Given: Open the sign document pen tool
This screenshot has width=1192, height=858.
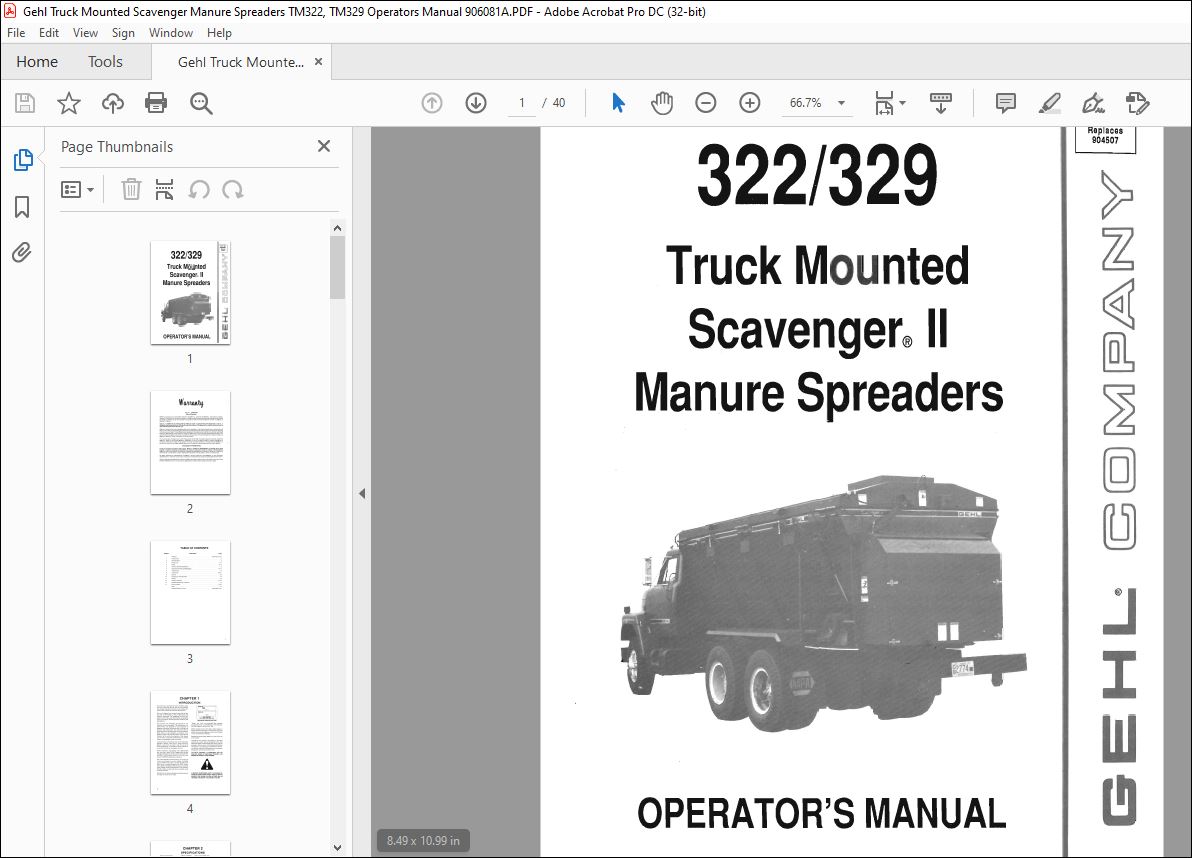Looking at the screenshot, I should (x=1093, y=103).
